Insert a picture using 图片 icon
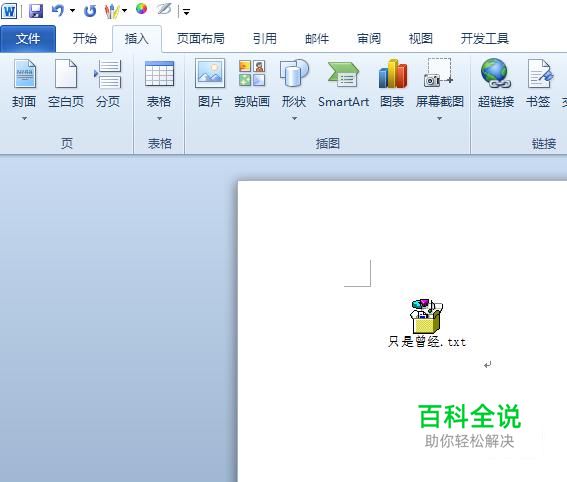This screenshot has height=482, width=567. pyautogui.click(x=210, y=73)
